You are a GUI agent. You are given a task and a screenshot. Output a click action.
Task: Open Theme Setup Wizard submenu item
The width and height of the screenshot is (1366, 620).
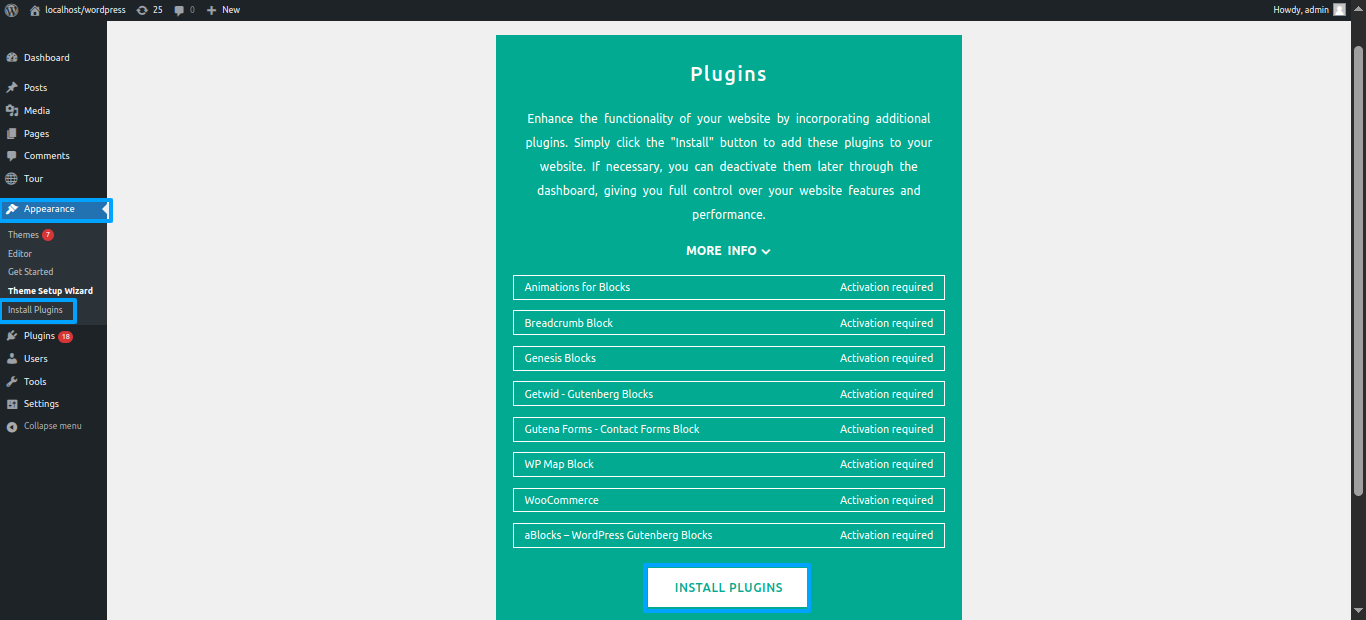[x=50, y=291]
